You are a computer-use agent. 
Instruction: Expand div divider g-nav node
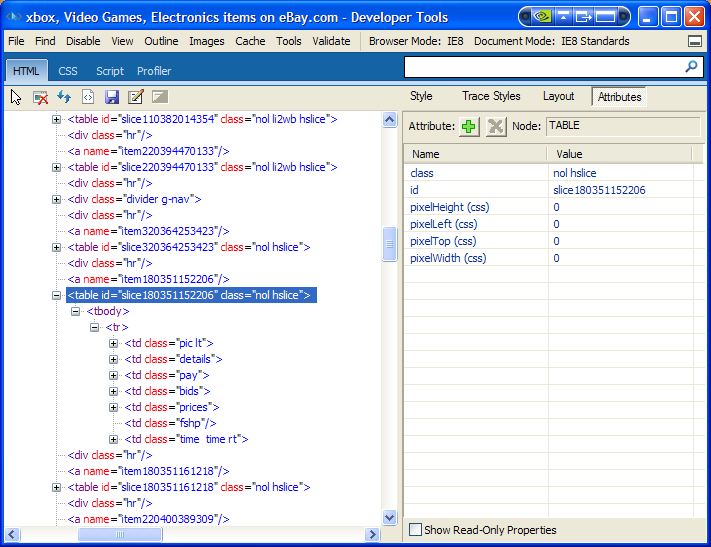tap(56, 200)
